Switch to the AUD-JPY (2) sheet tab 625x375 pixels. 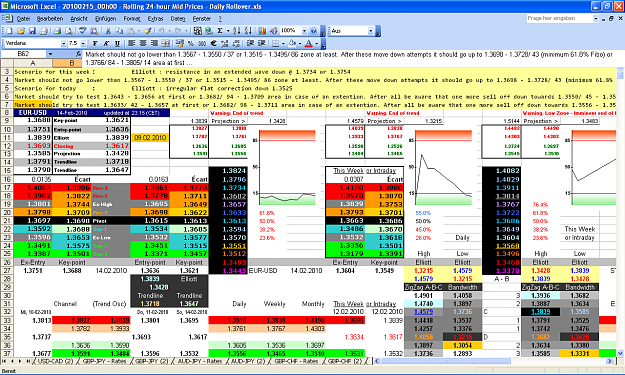[248, 361]
